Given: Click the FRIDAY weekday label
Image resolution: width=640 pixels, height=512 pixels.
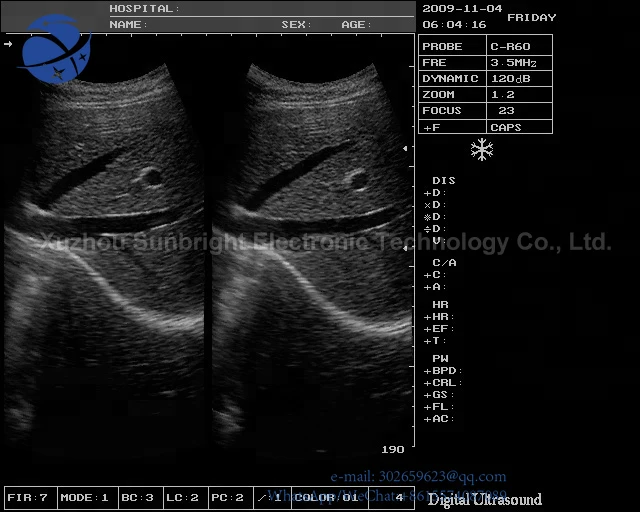Looking at the screenshot, I should click(x=531, y=18).
